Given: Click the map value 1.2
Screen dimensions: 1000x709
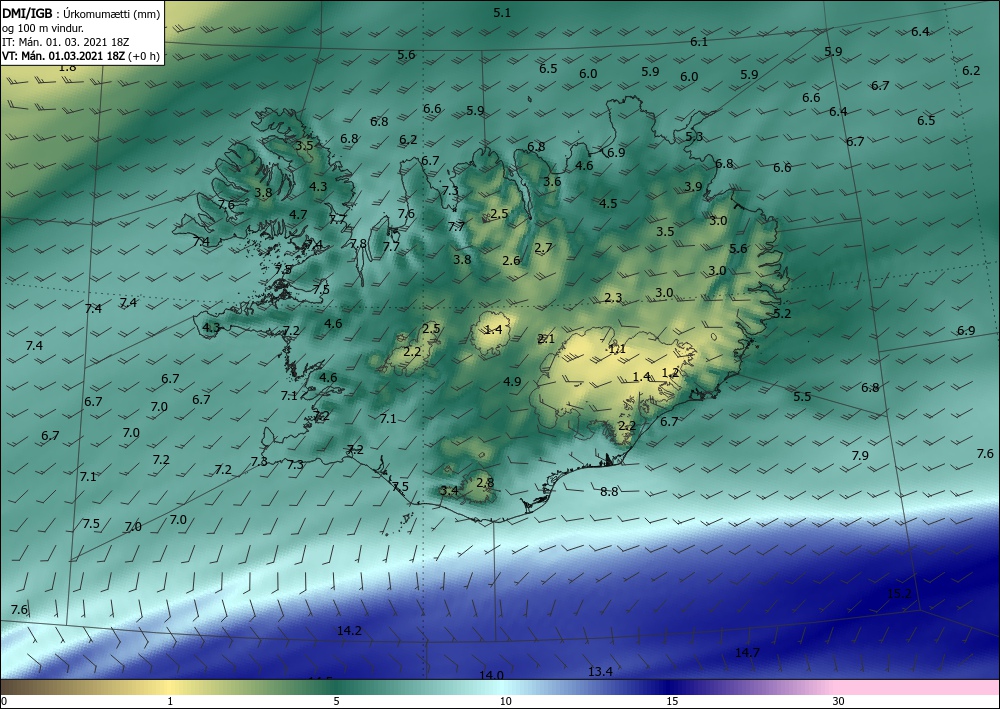Looking at the screenshot, I should pos(670,372).
